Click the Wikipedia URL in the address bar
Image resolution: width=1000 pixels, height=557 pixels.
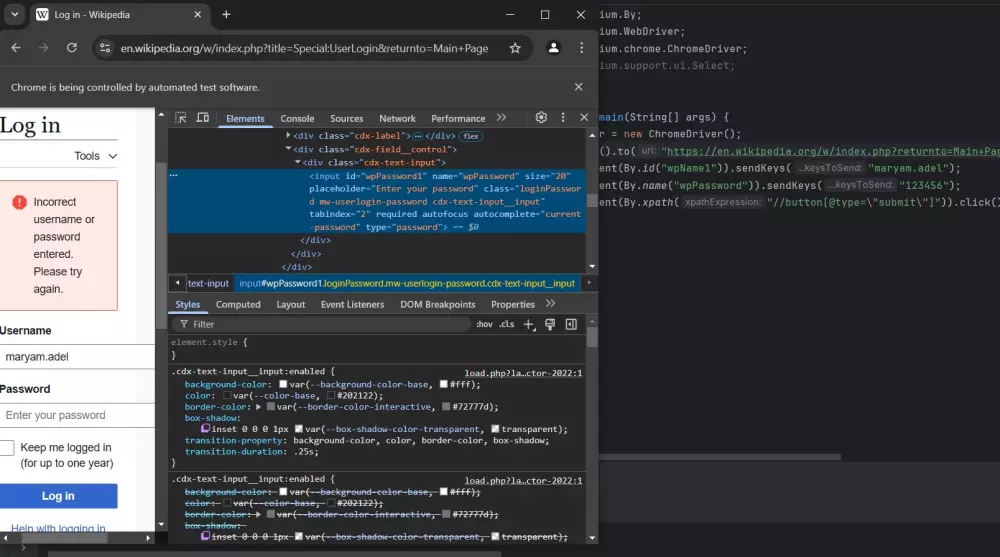click(304, 48)
